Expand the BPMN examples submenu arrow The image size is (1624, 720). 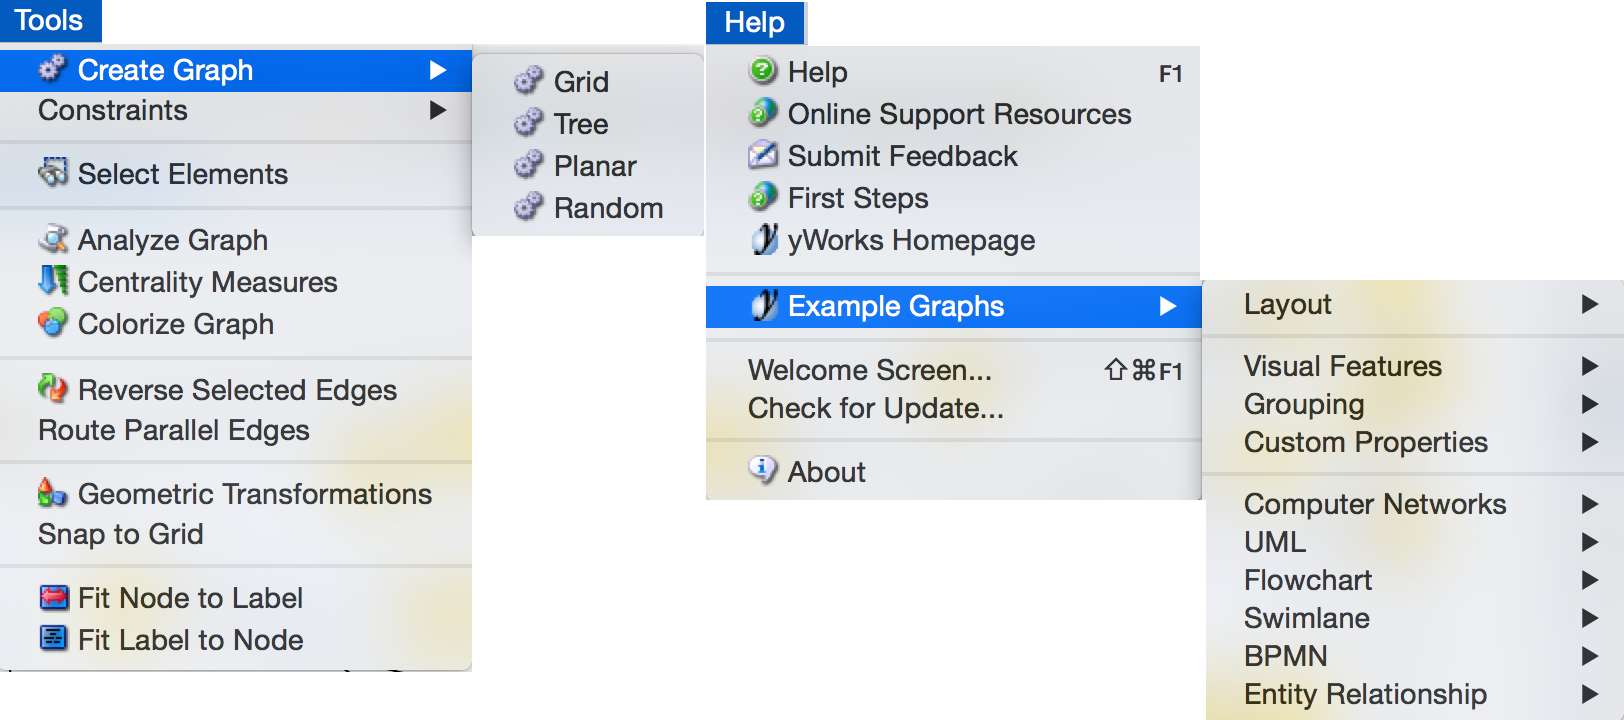tap(1589, 656)
